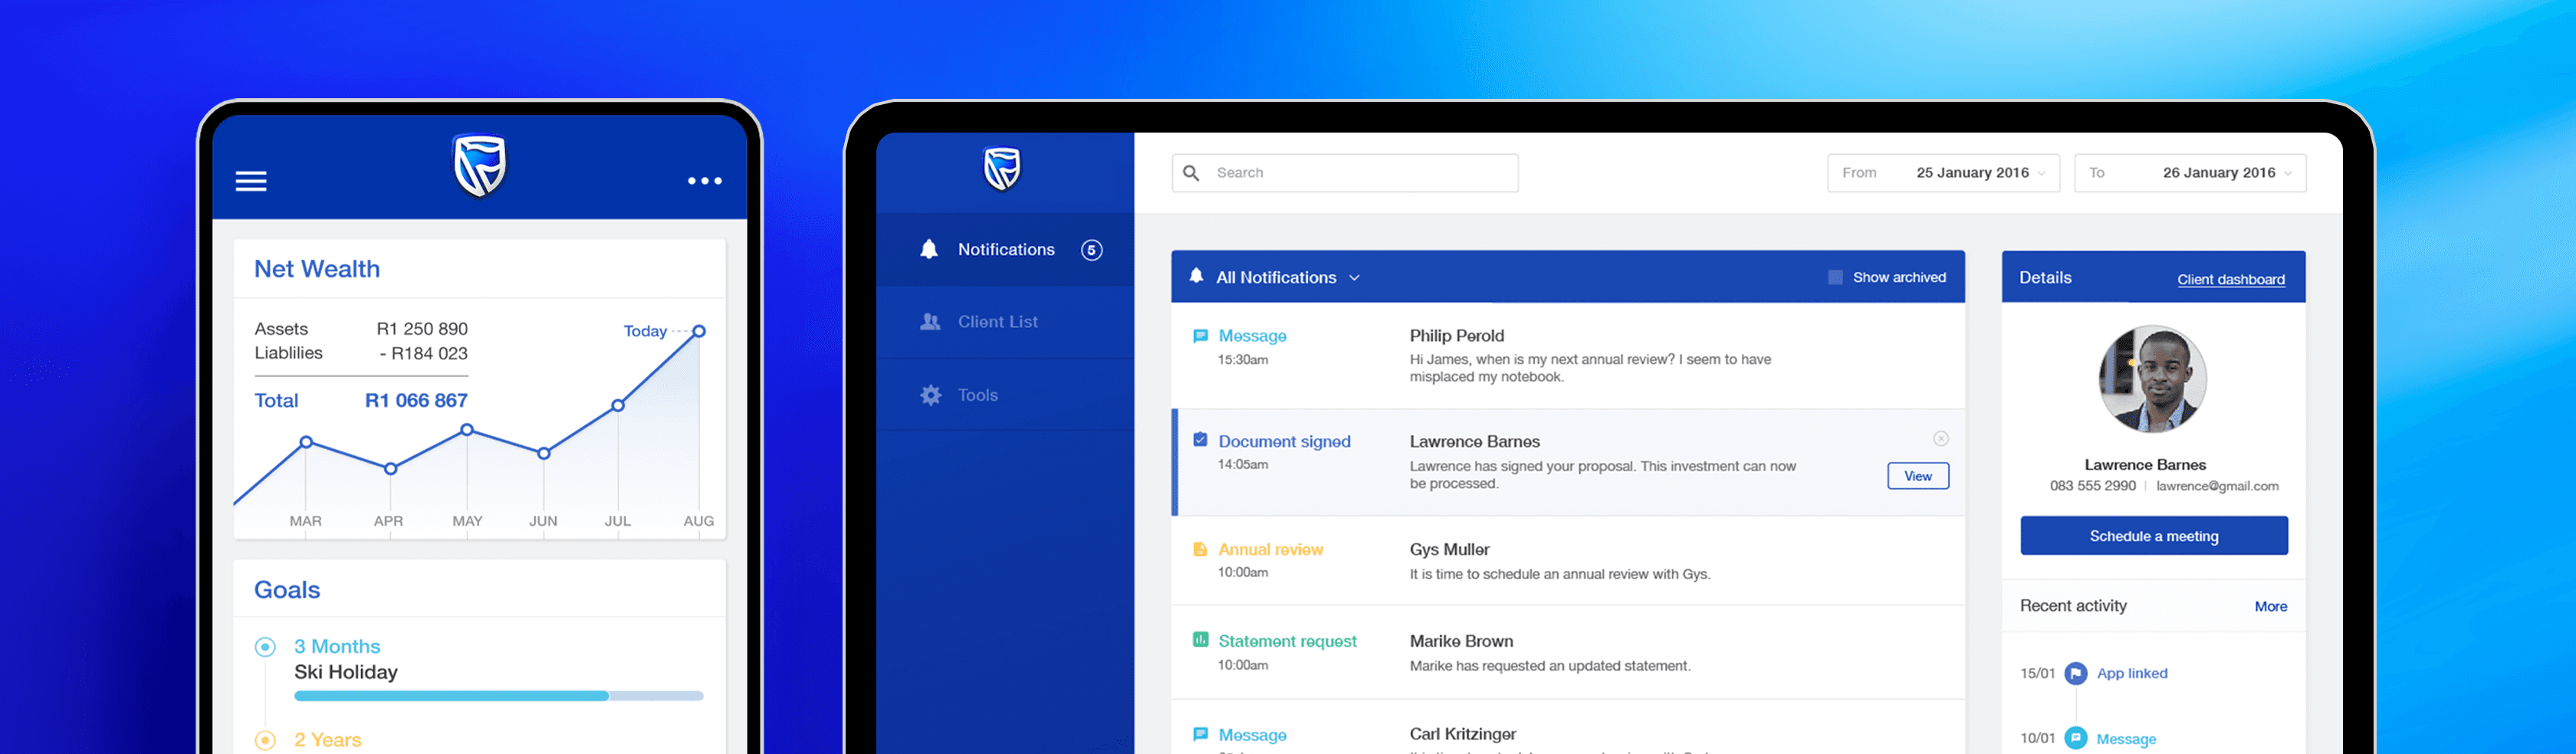Click the APR data point on the wealth chart
The height and width of the screenshot is (754, 2576).
[390, 468]
